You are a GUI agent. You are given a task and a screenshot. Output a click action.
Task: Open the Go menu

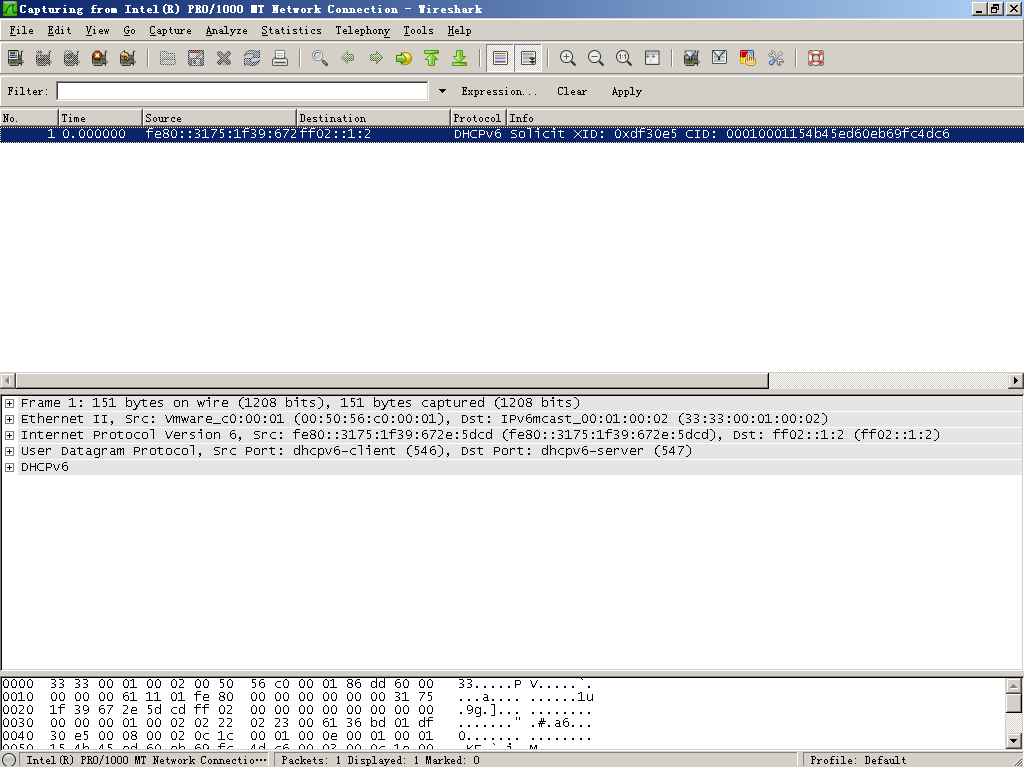pyautogui.click(x=129, y=31)
